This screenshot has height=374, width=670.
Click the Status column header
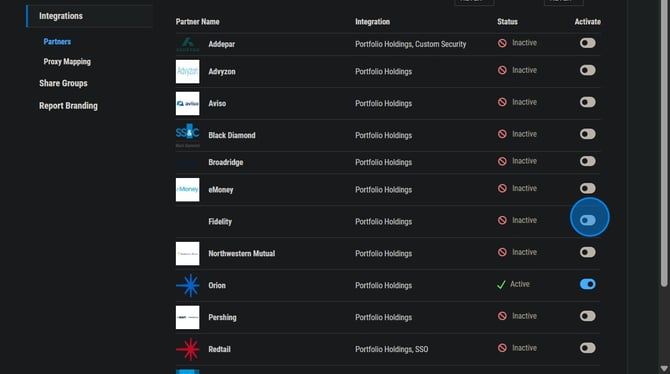point(507,22)
